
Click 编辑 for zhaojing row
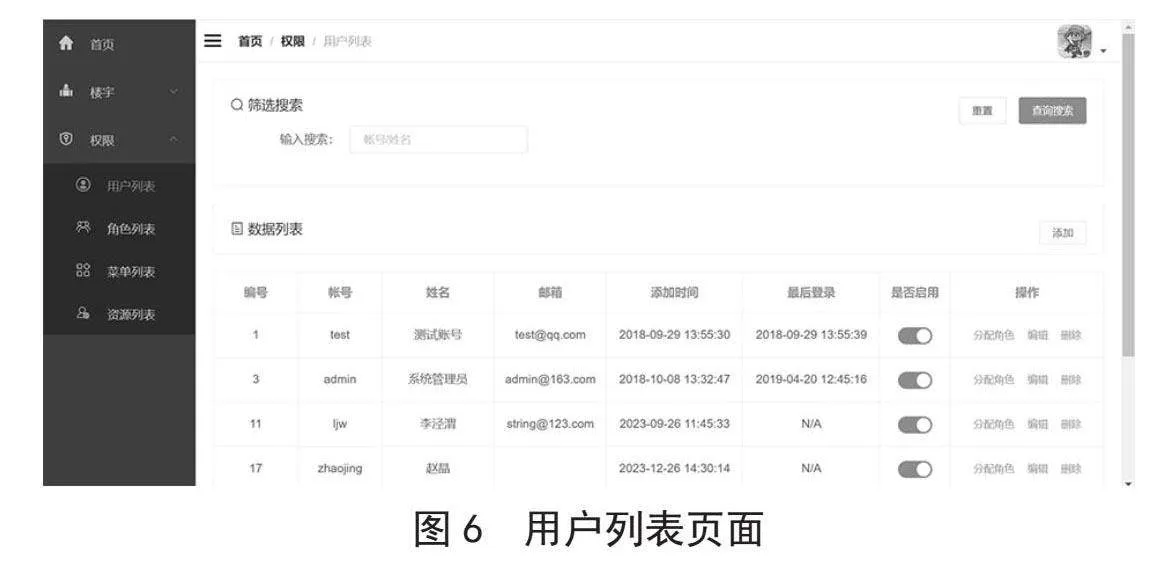(1038, 469)
